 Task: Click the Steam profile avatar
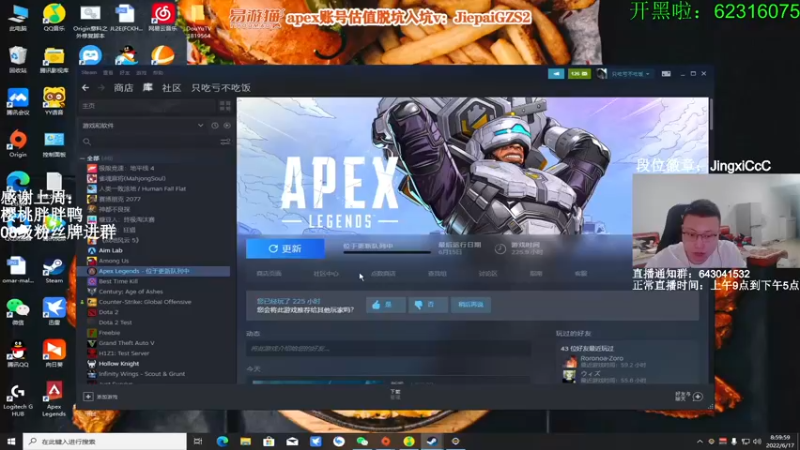602,74
